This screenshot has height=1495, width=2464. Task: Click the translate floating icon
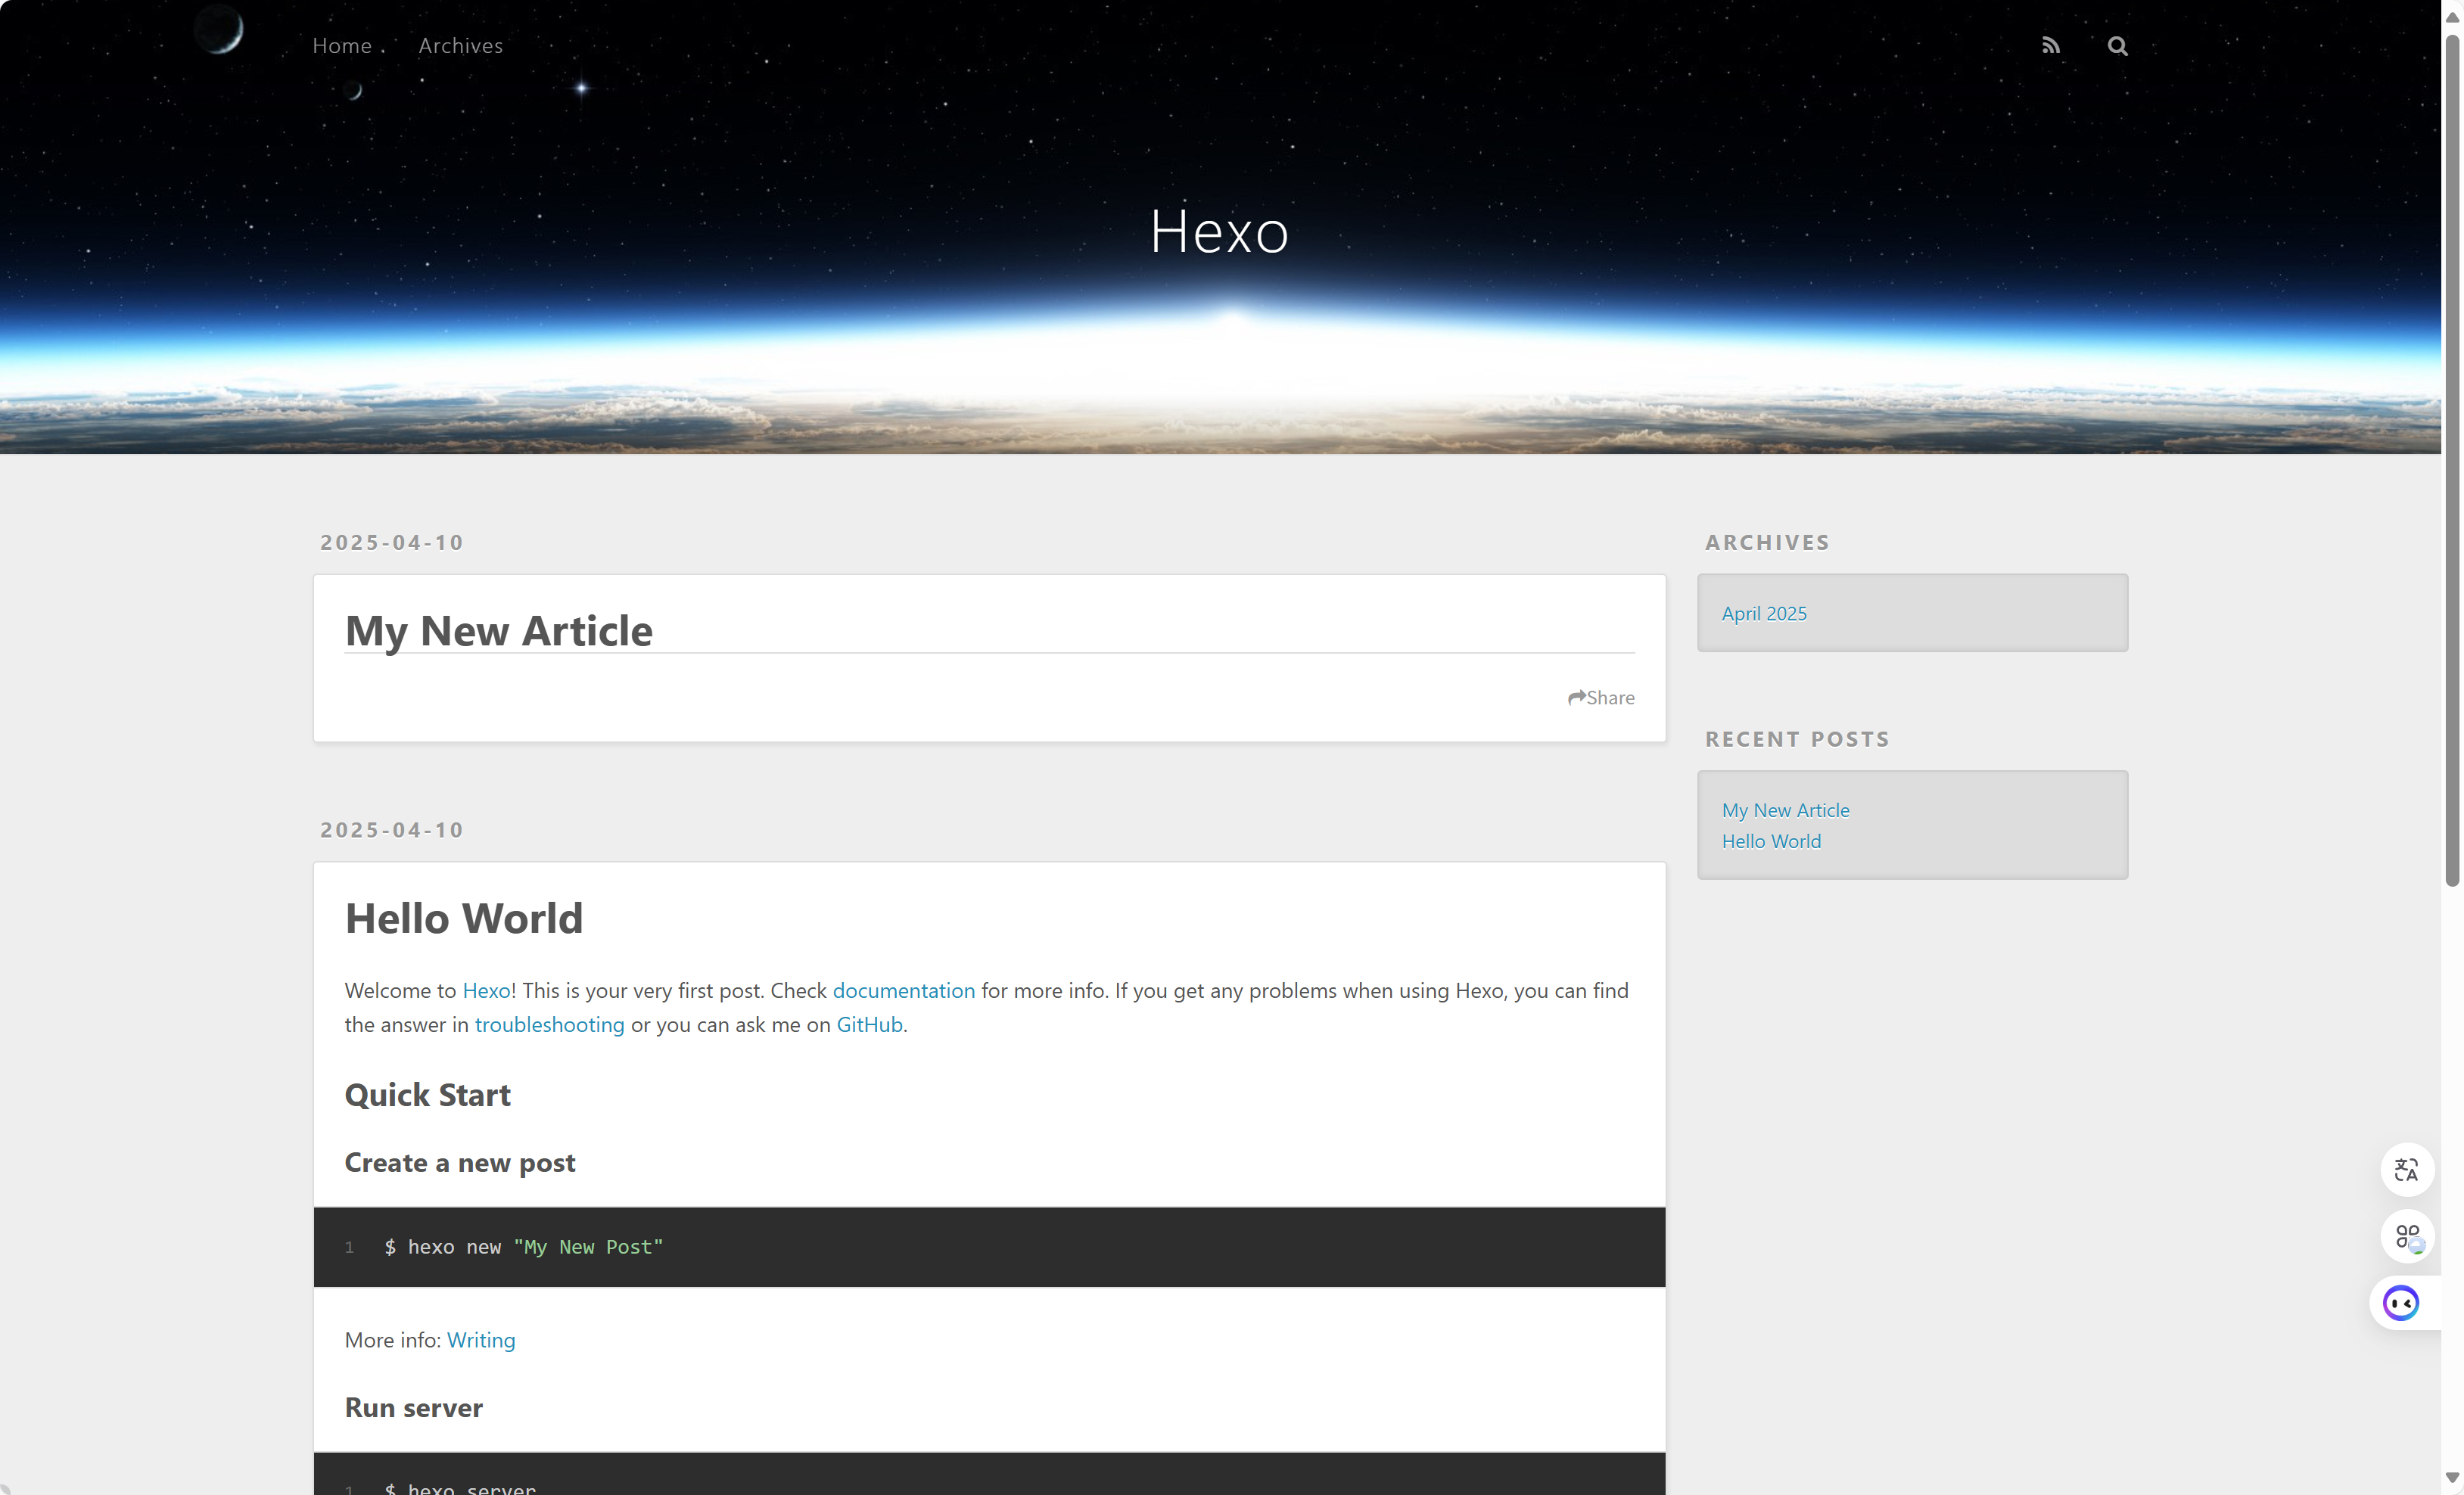point(2406,1169)
